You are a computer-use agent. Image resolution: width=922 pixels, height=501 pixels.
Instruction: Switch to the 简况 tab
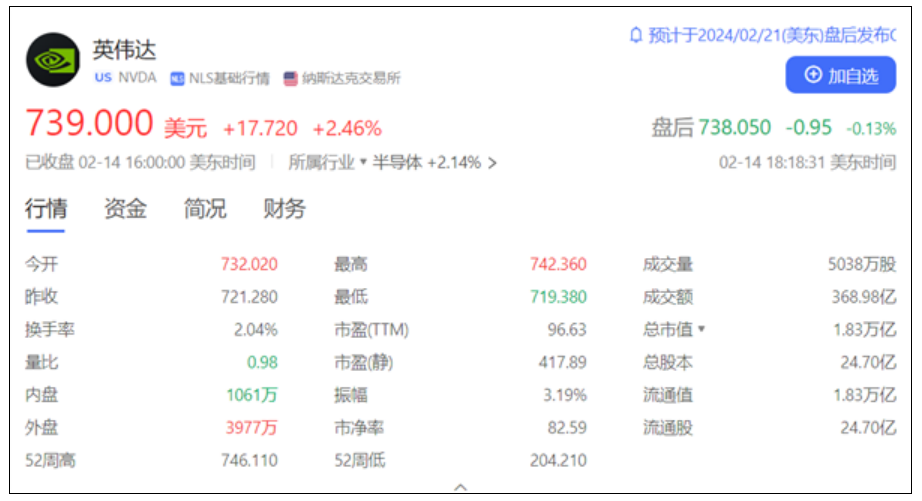205,209
